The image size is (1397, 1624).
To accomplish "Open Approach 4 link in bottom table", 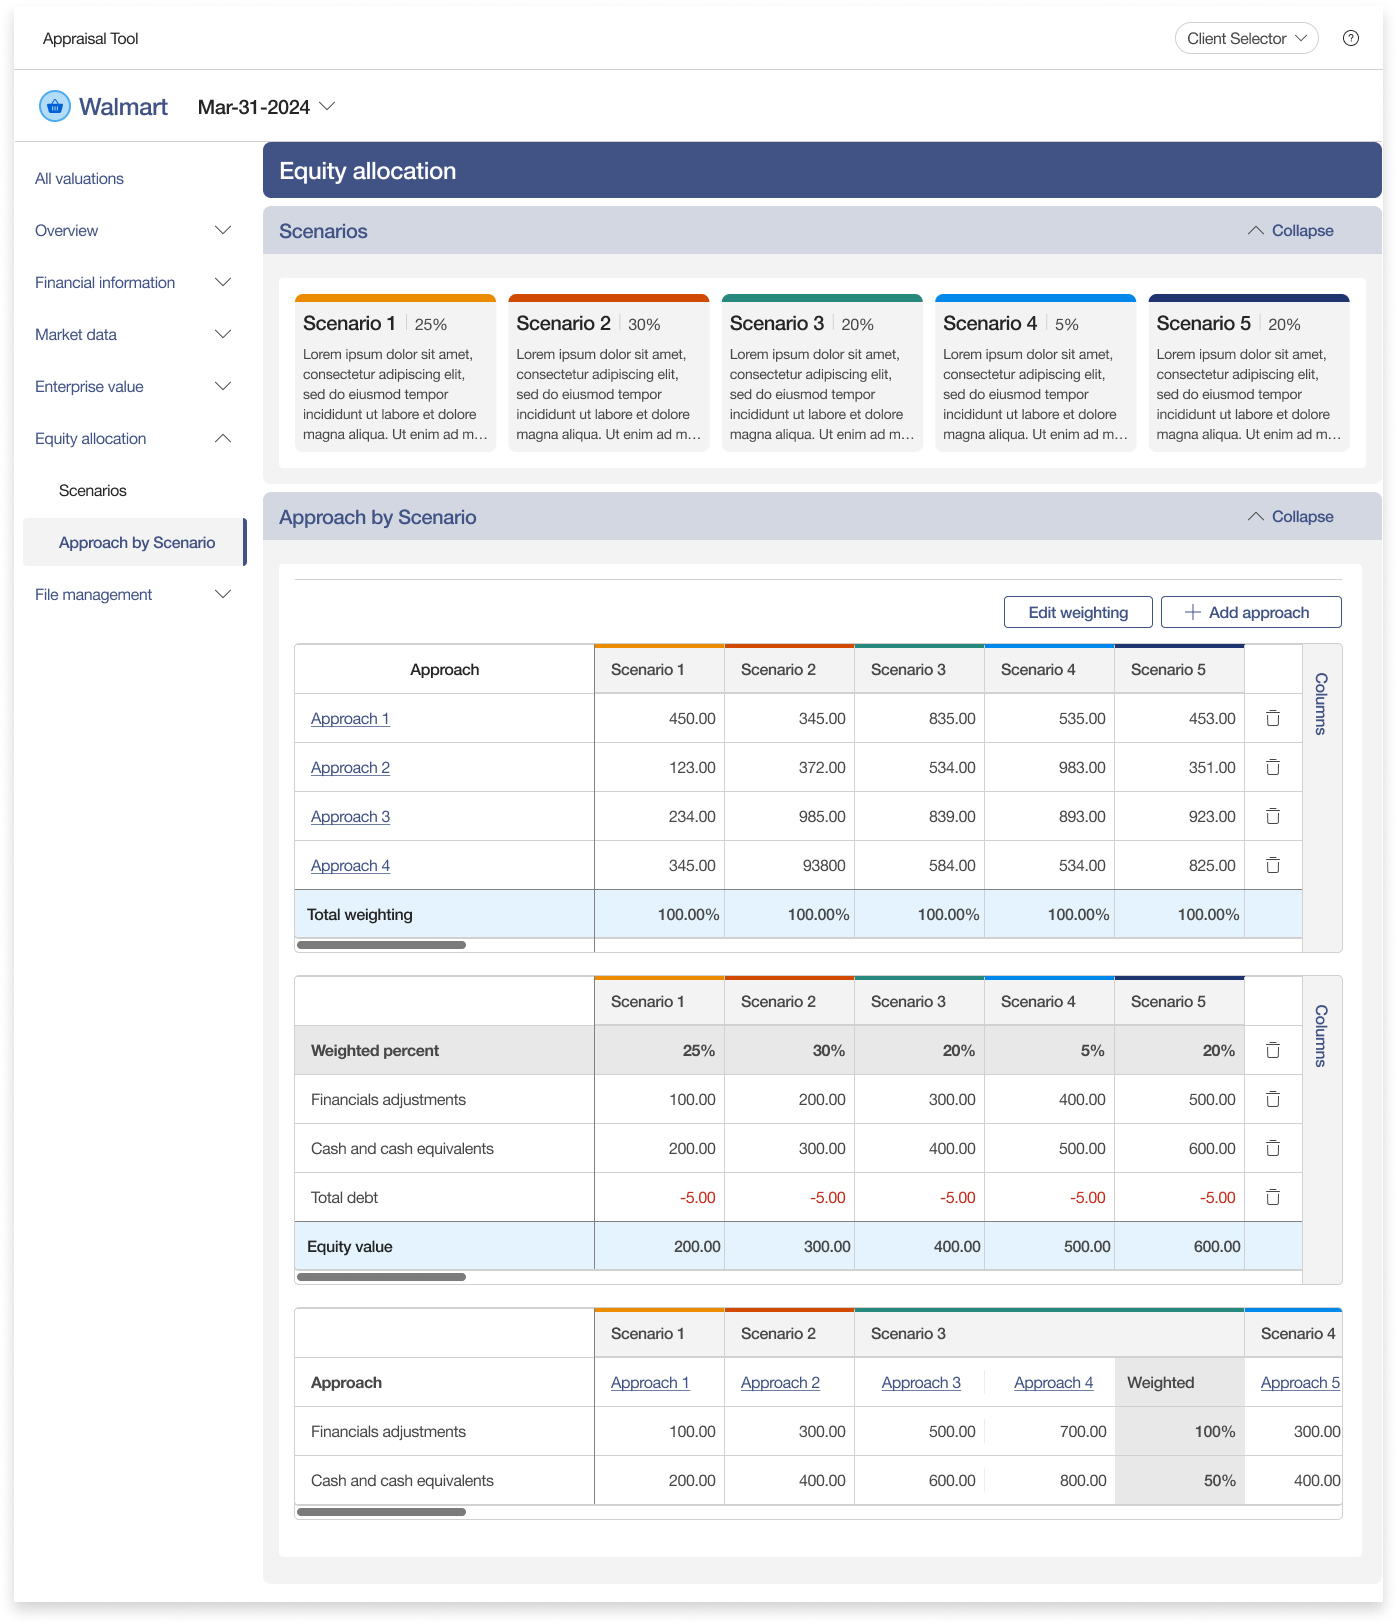I will click(x=1053, y=1382).
